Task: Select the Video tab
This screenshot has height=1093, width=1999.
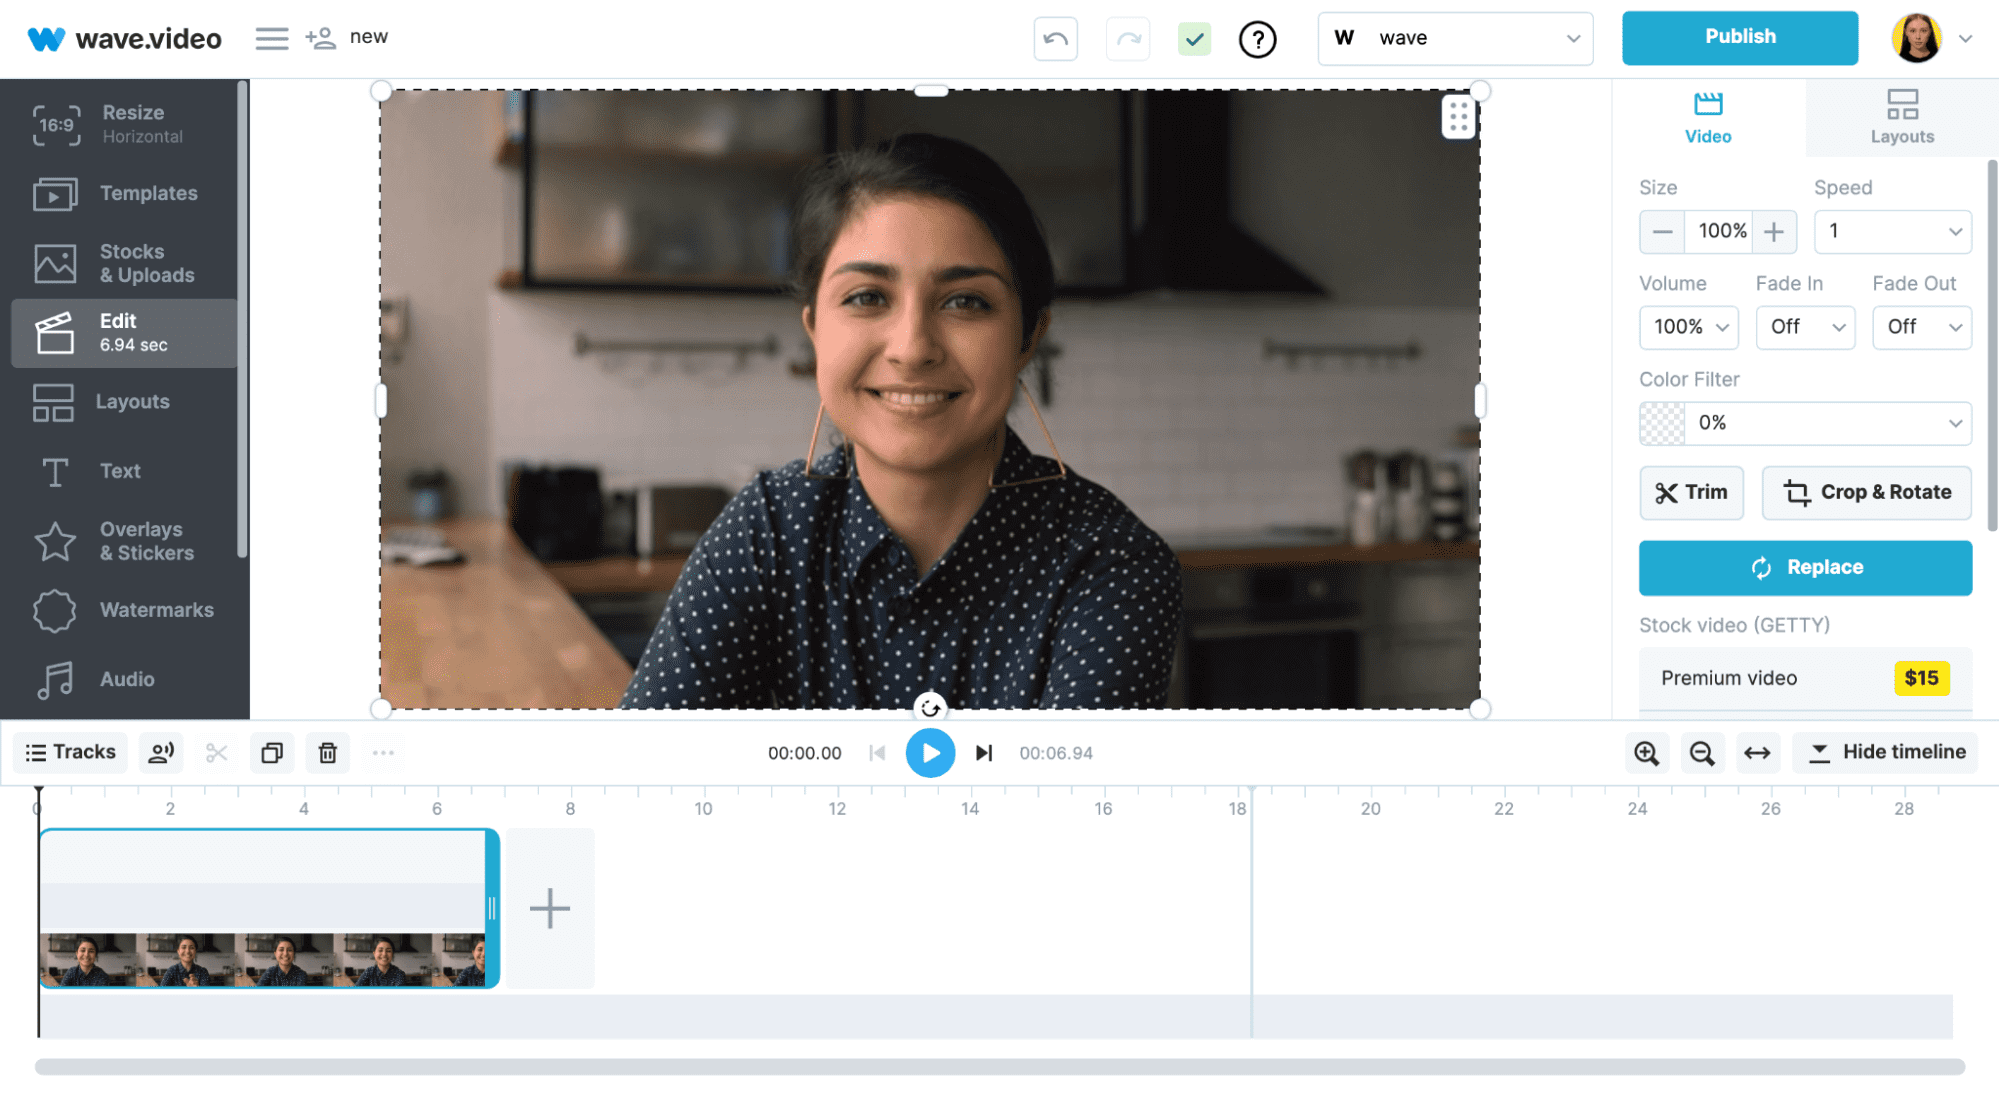Action: 1707,118
